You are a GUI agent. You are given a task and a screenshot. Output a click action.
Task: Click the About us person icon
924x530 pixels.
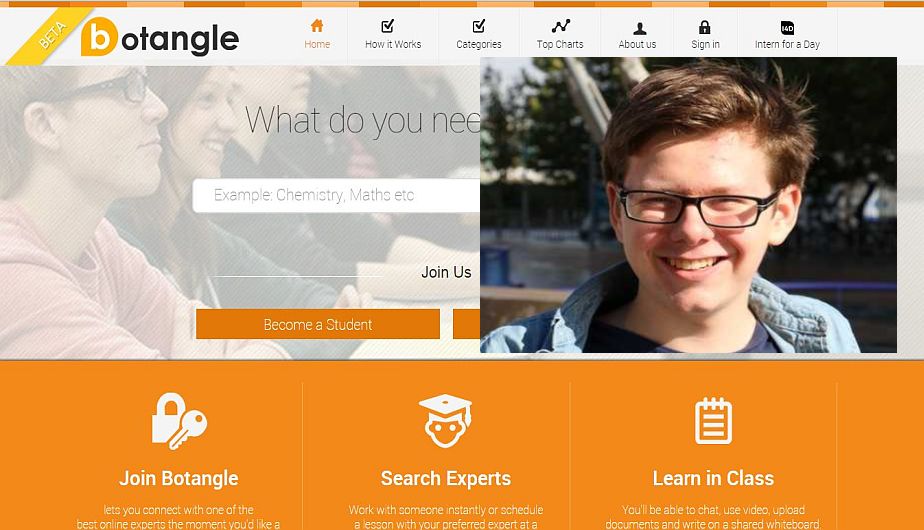(639, 28)
